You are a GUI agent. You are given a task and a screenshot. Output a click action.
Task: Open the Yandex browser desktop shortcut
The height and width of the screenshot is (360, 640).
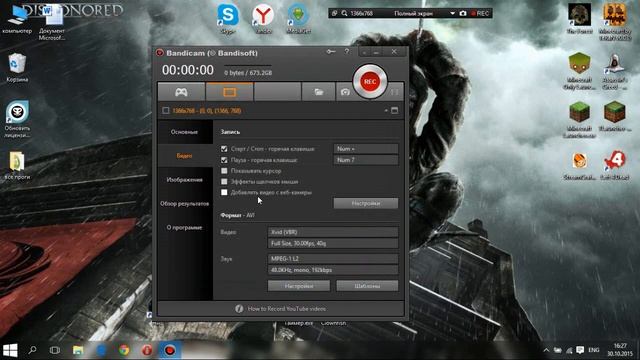pyautogui.click(x=263, y=18)
